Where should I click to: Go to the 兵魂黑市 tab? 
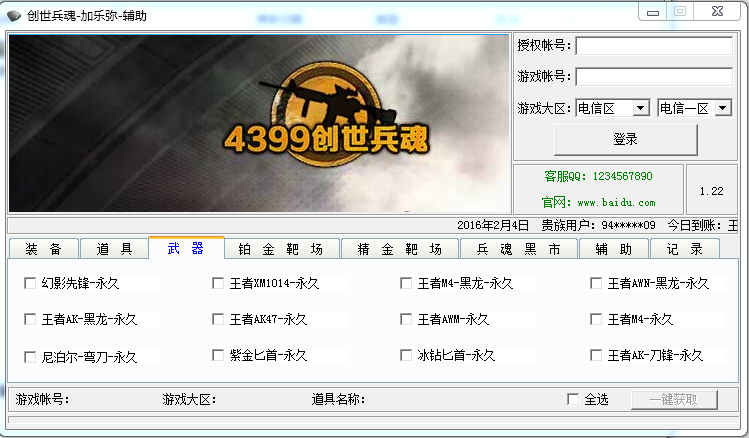click(x=519, y=249)
